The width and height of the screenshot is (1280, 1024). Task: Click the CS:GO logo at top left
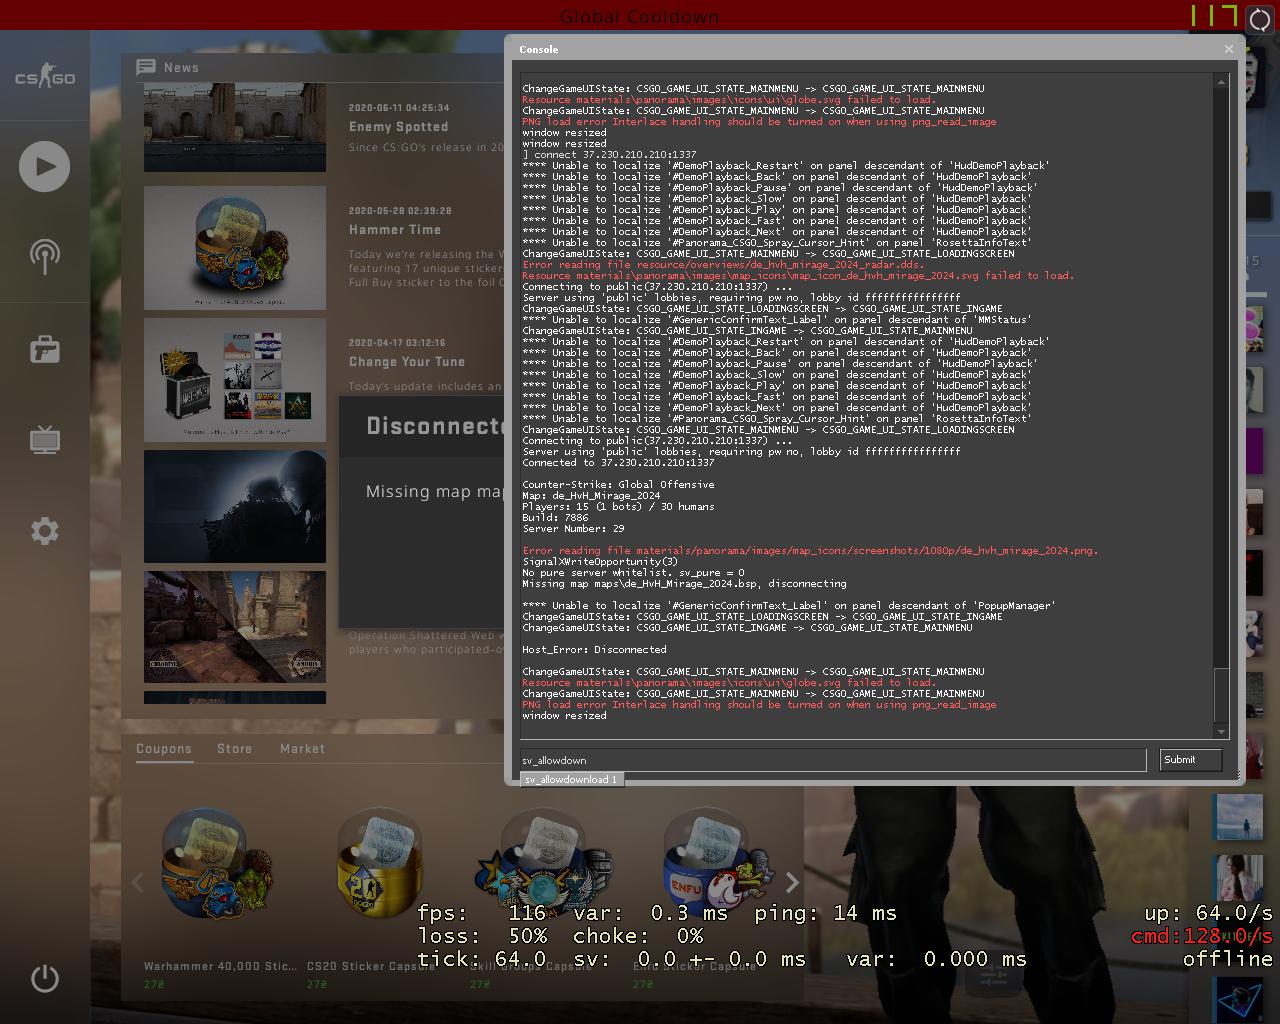[x=44, y=77]
